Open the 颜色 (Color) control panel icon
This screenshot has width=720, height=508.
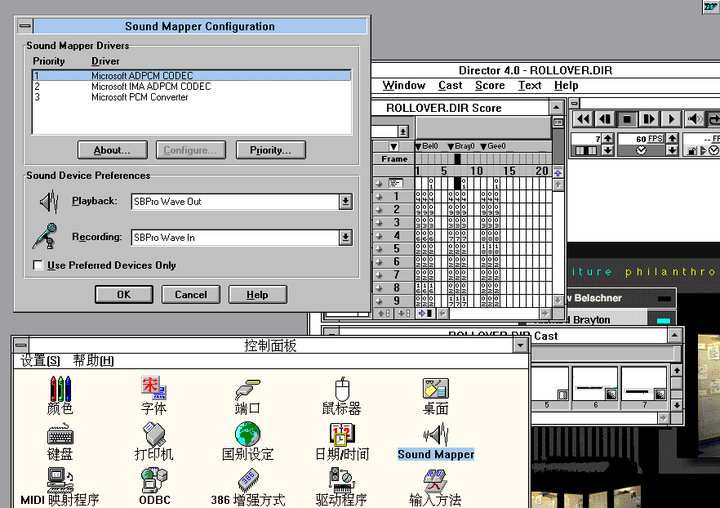[59, 388]
